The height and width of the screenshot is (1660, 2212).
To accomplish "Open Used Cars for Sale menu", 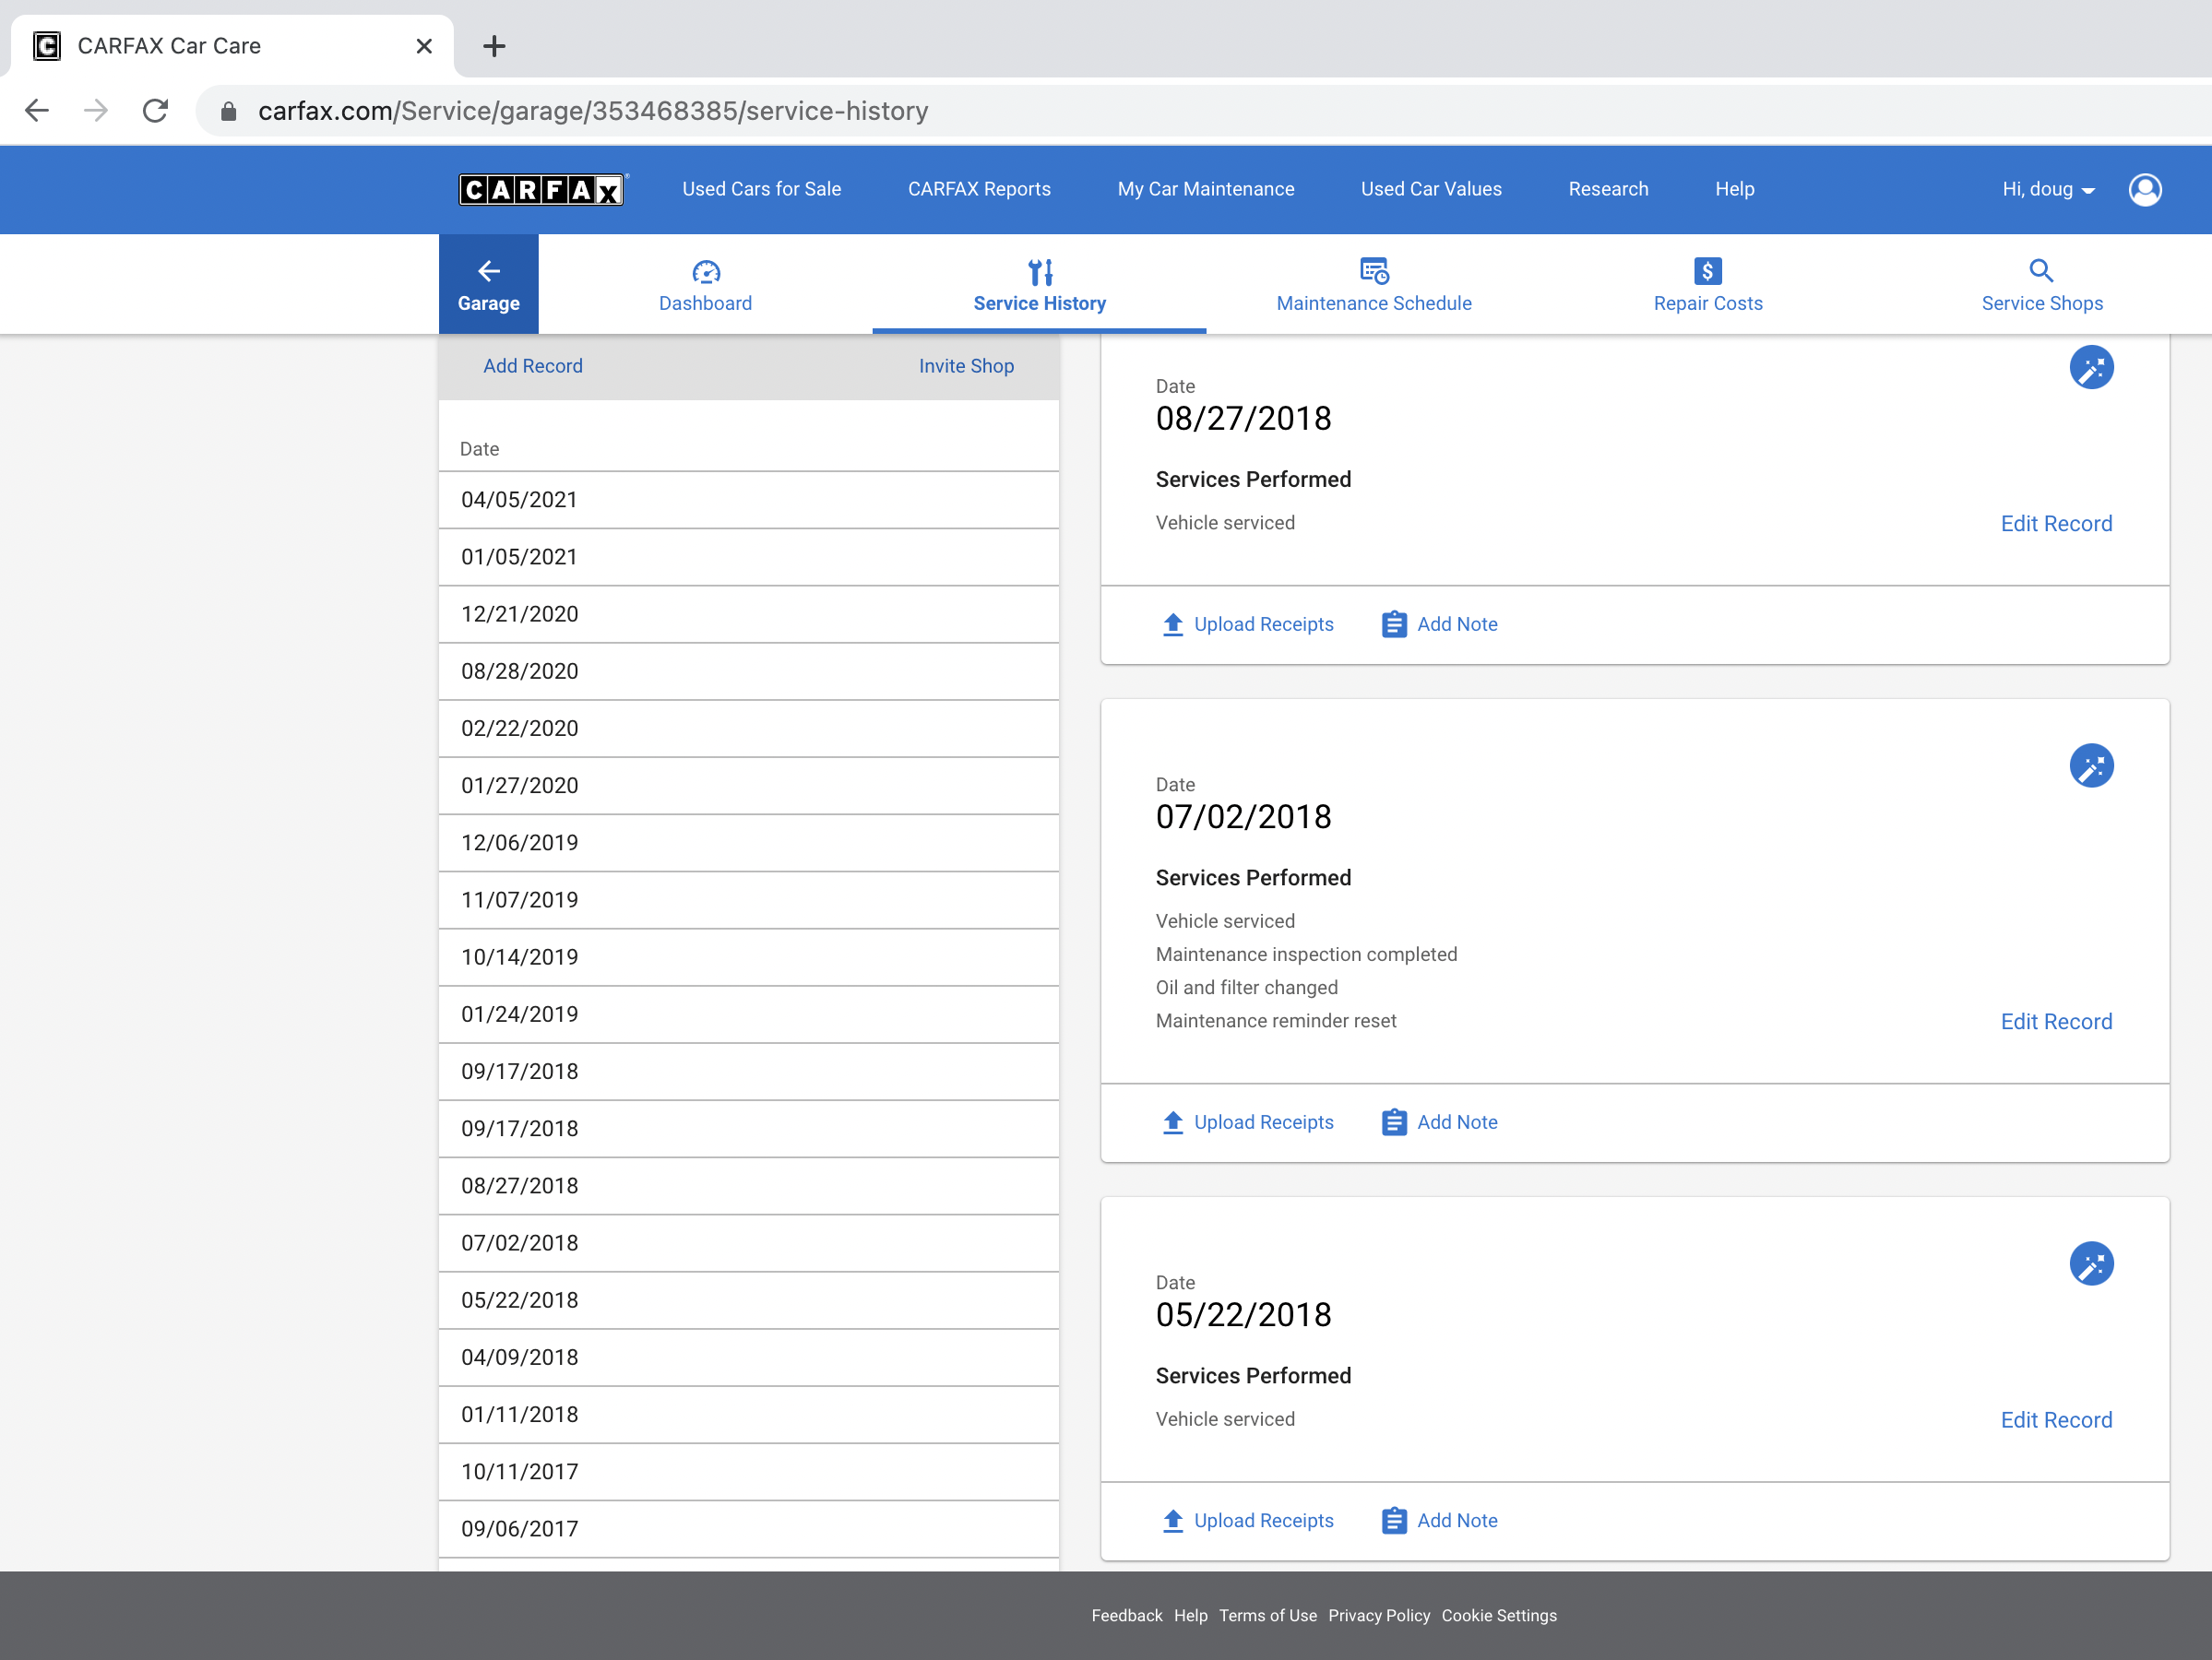I will pyautogui.click(x=761, y=189).
